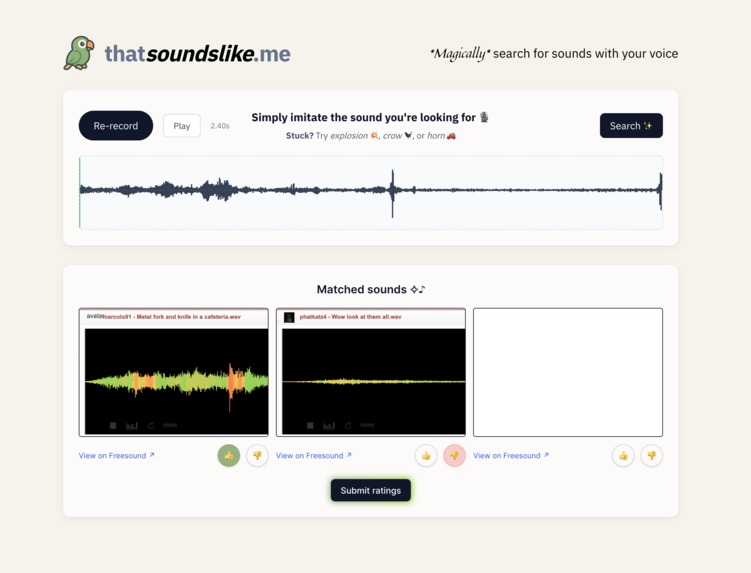The image size is (751, 573).
Task: Seek in the Metal fork and knife waveform
Action: (176, 382)
